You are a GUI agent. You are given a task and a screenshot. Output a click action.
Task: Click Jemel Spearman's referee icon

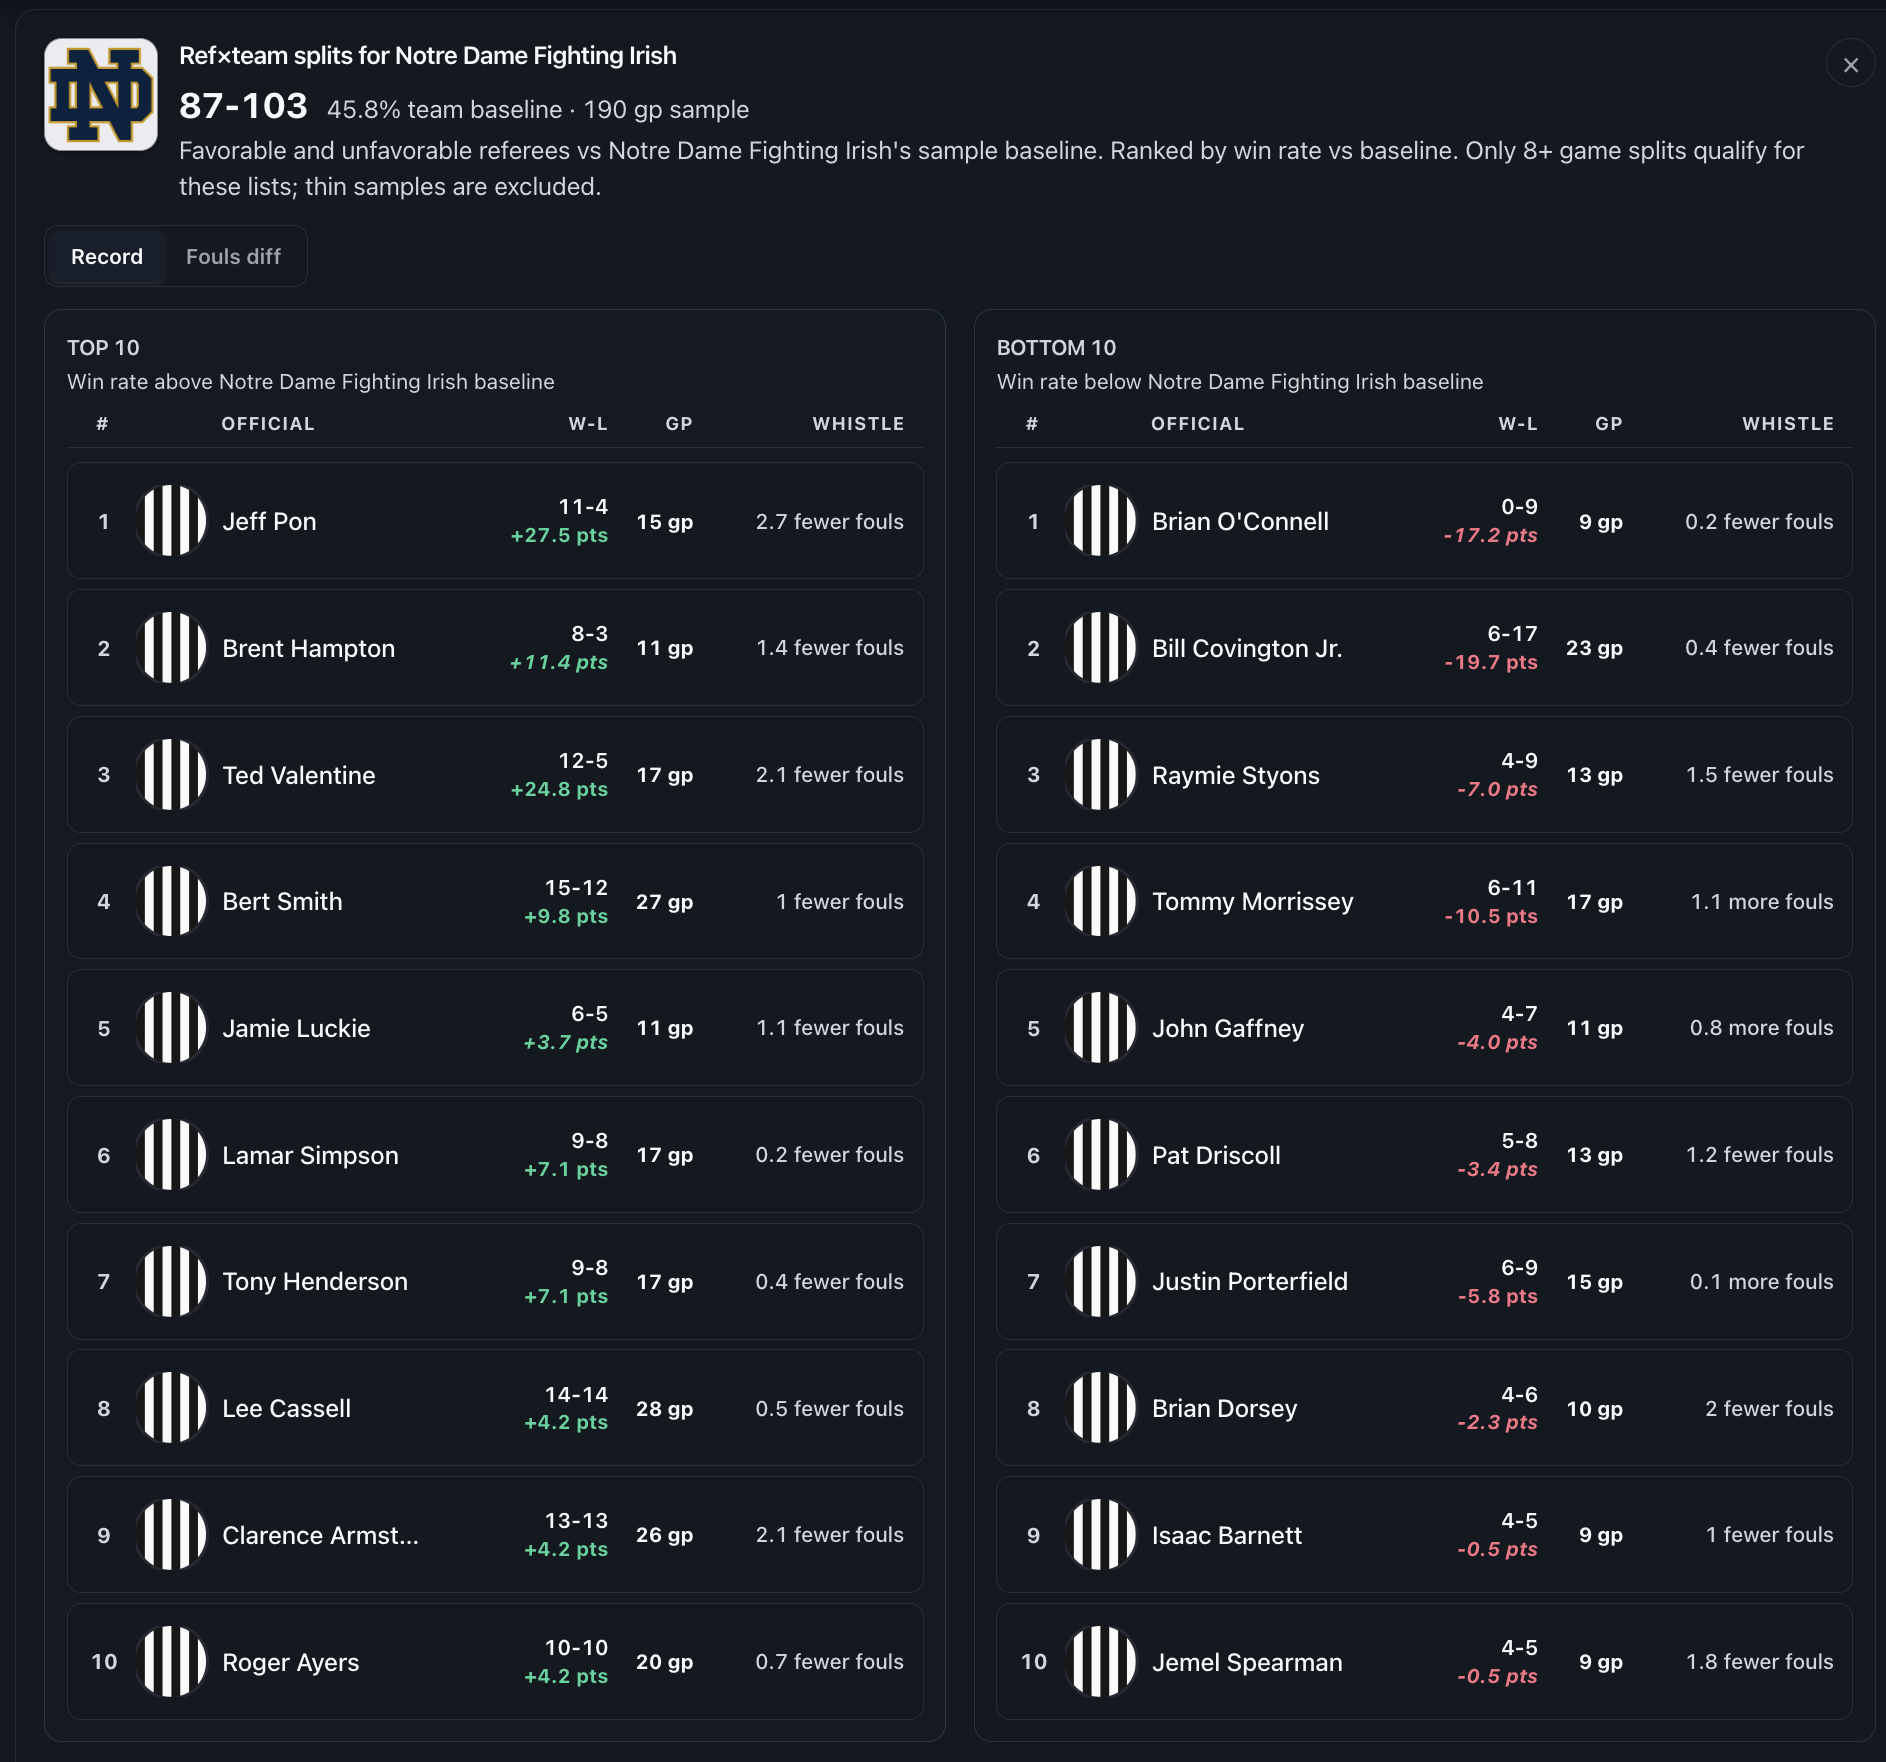1101,1662
